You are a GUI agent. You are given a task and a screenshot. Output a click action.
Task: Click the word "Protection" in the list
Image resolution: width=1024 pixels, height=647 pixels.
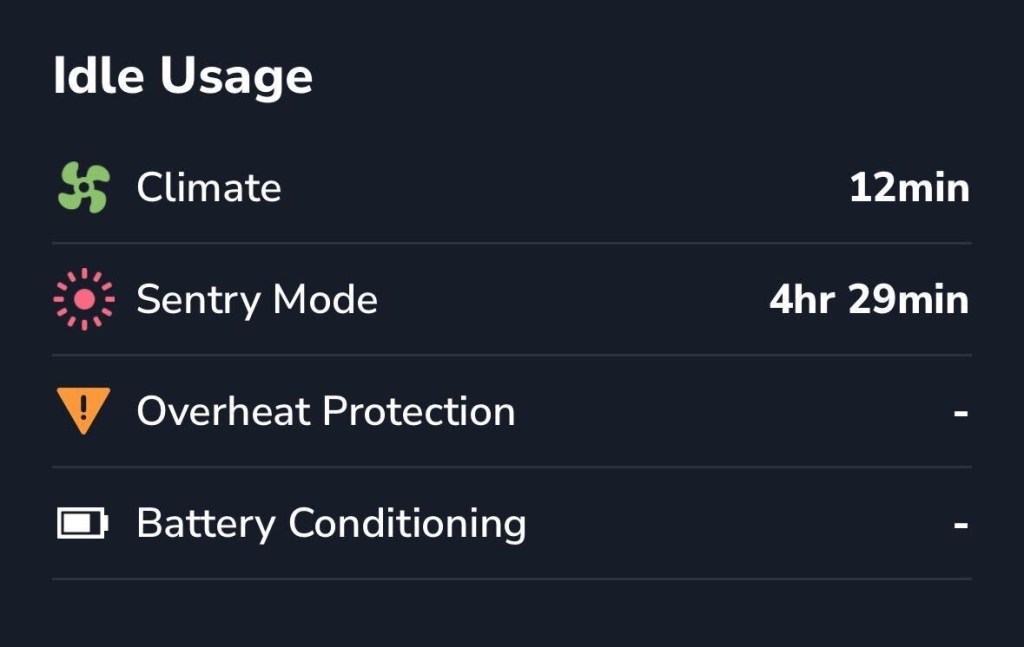pos(419,411)
